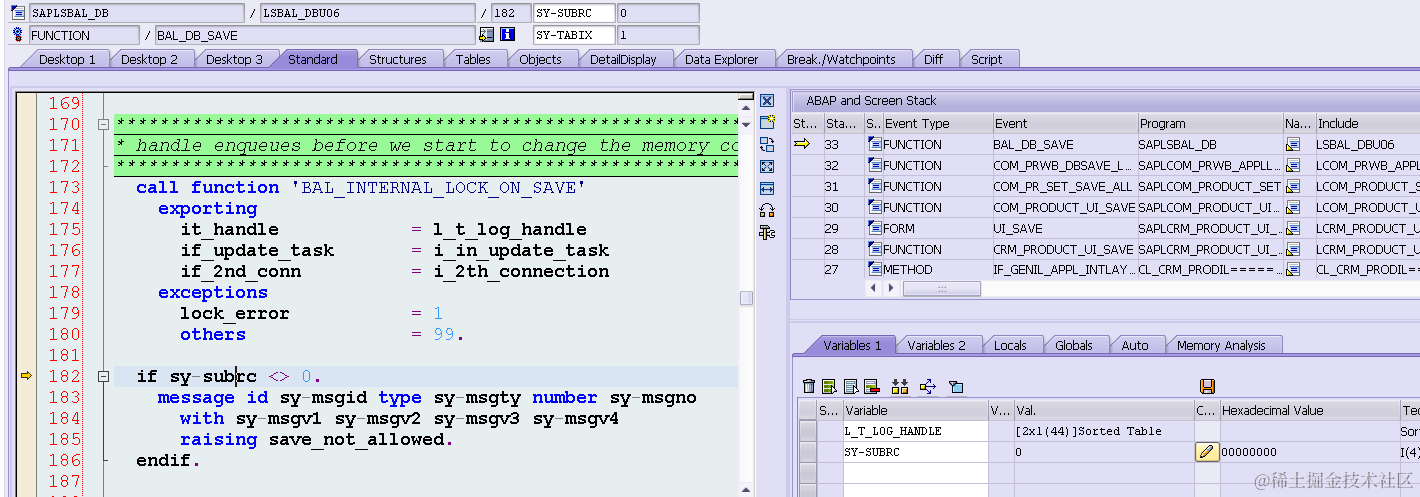Click the first green list icon in Variables toolbar
1420x497 pixels.
pyautogui.click(x=829, y=386)
